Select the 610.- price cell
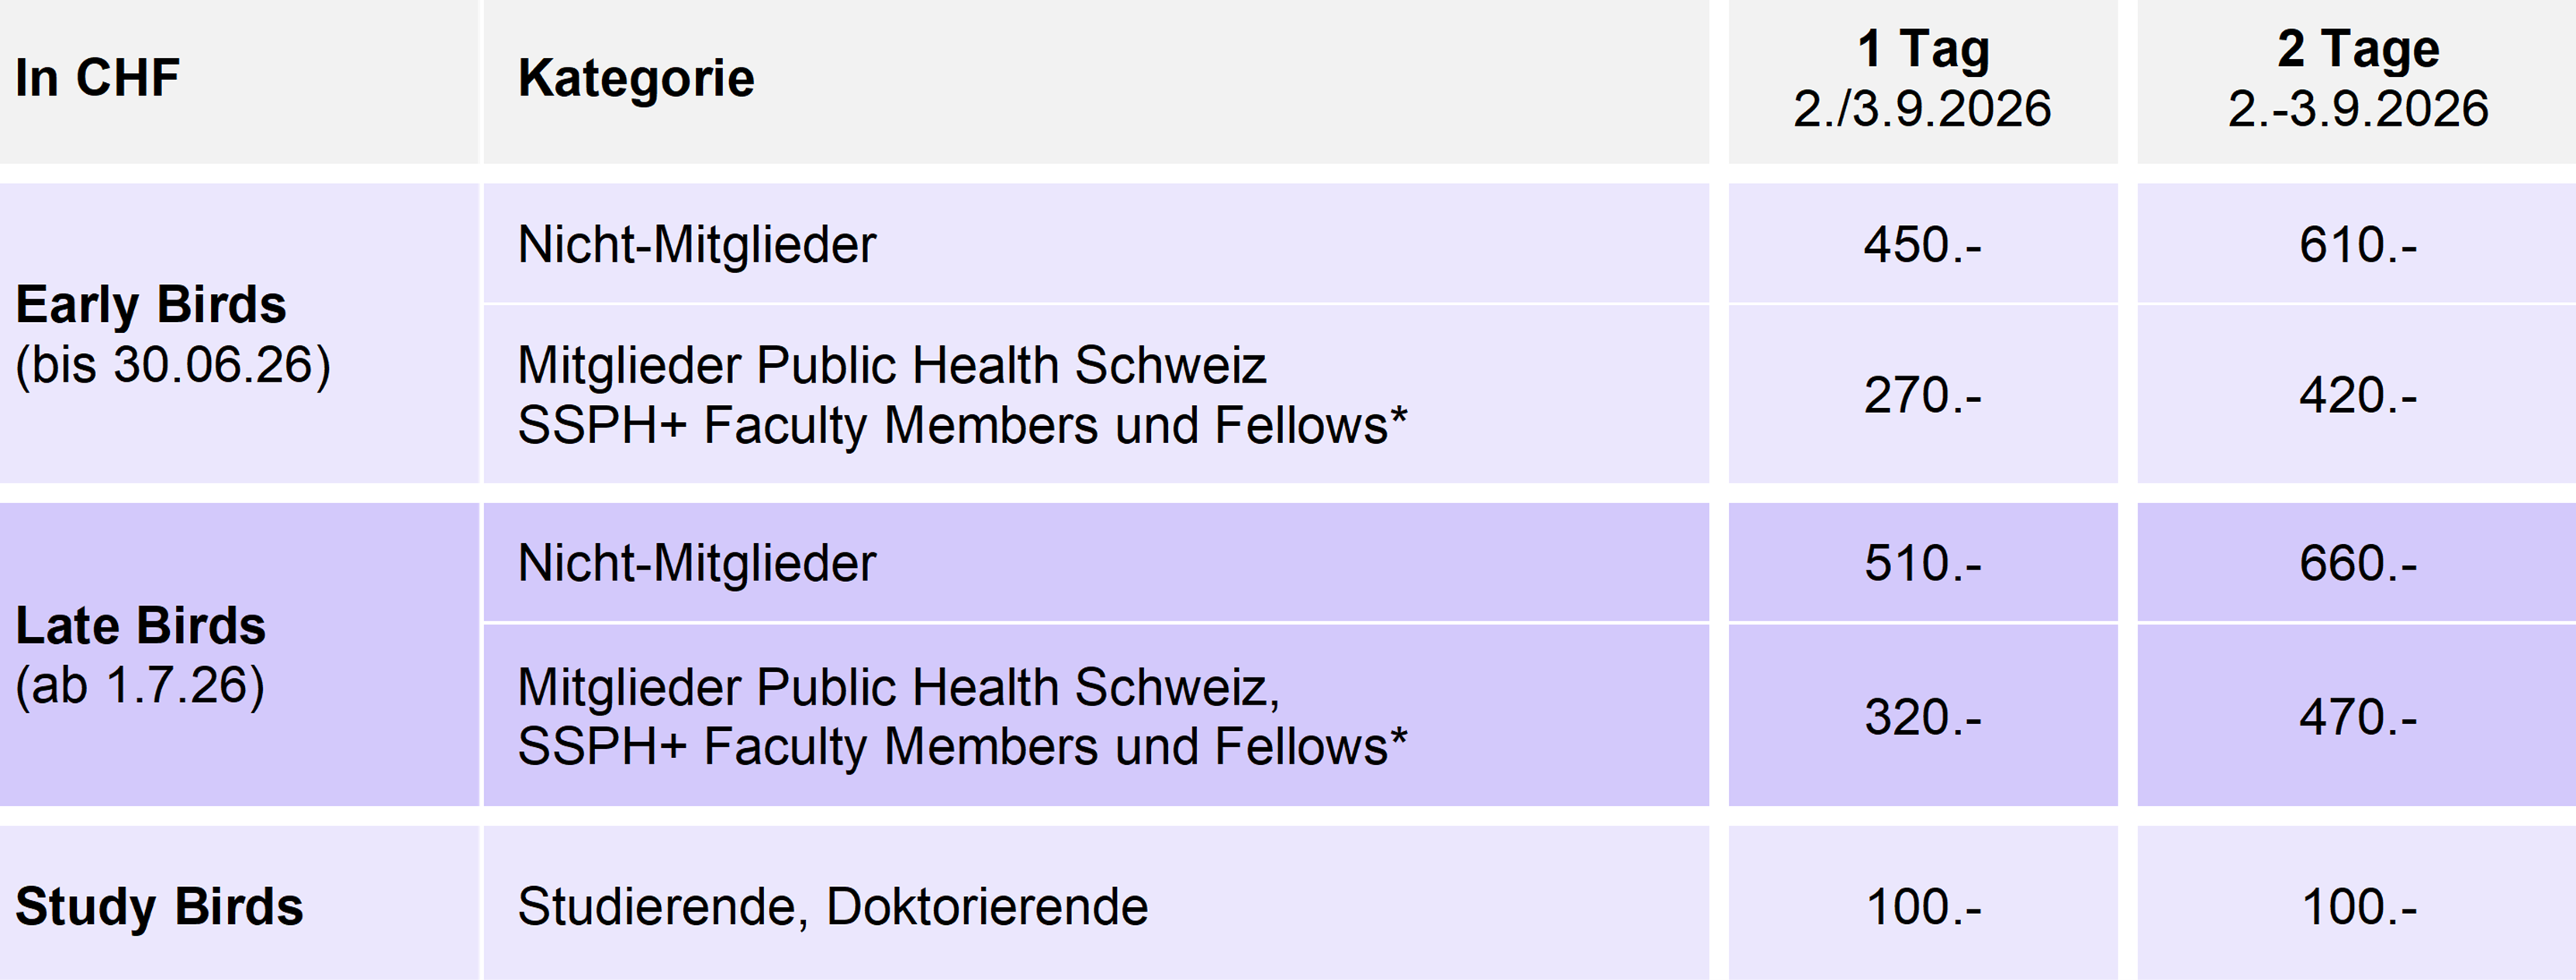 pos(2357,245)
